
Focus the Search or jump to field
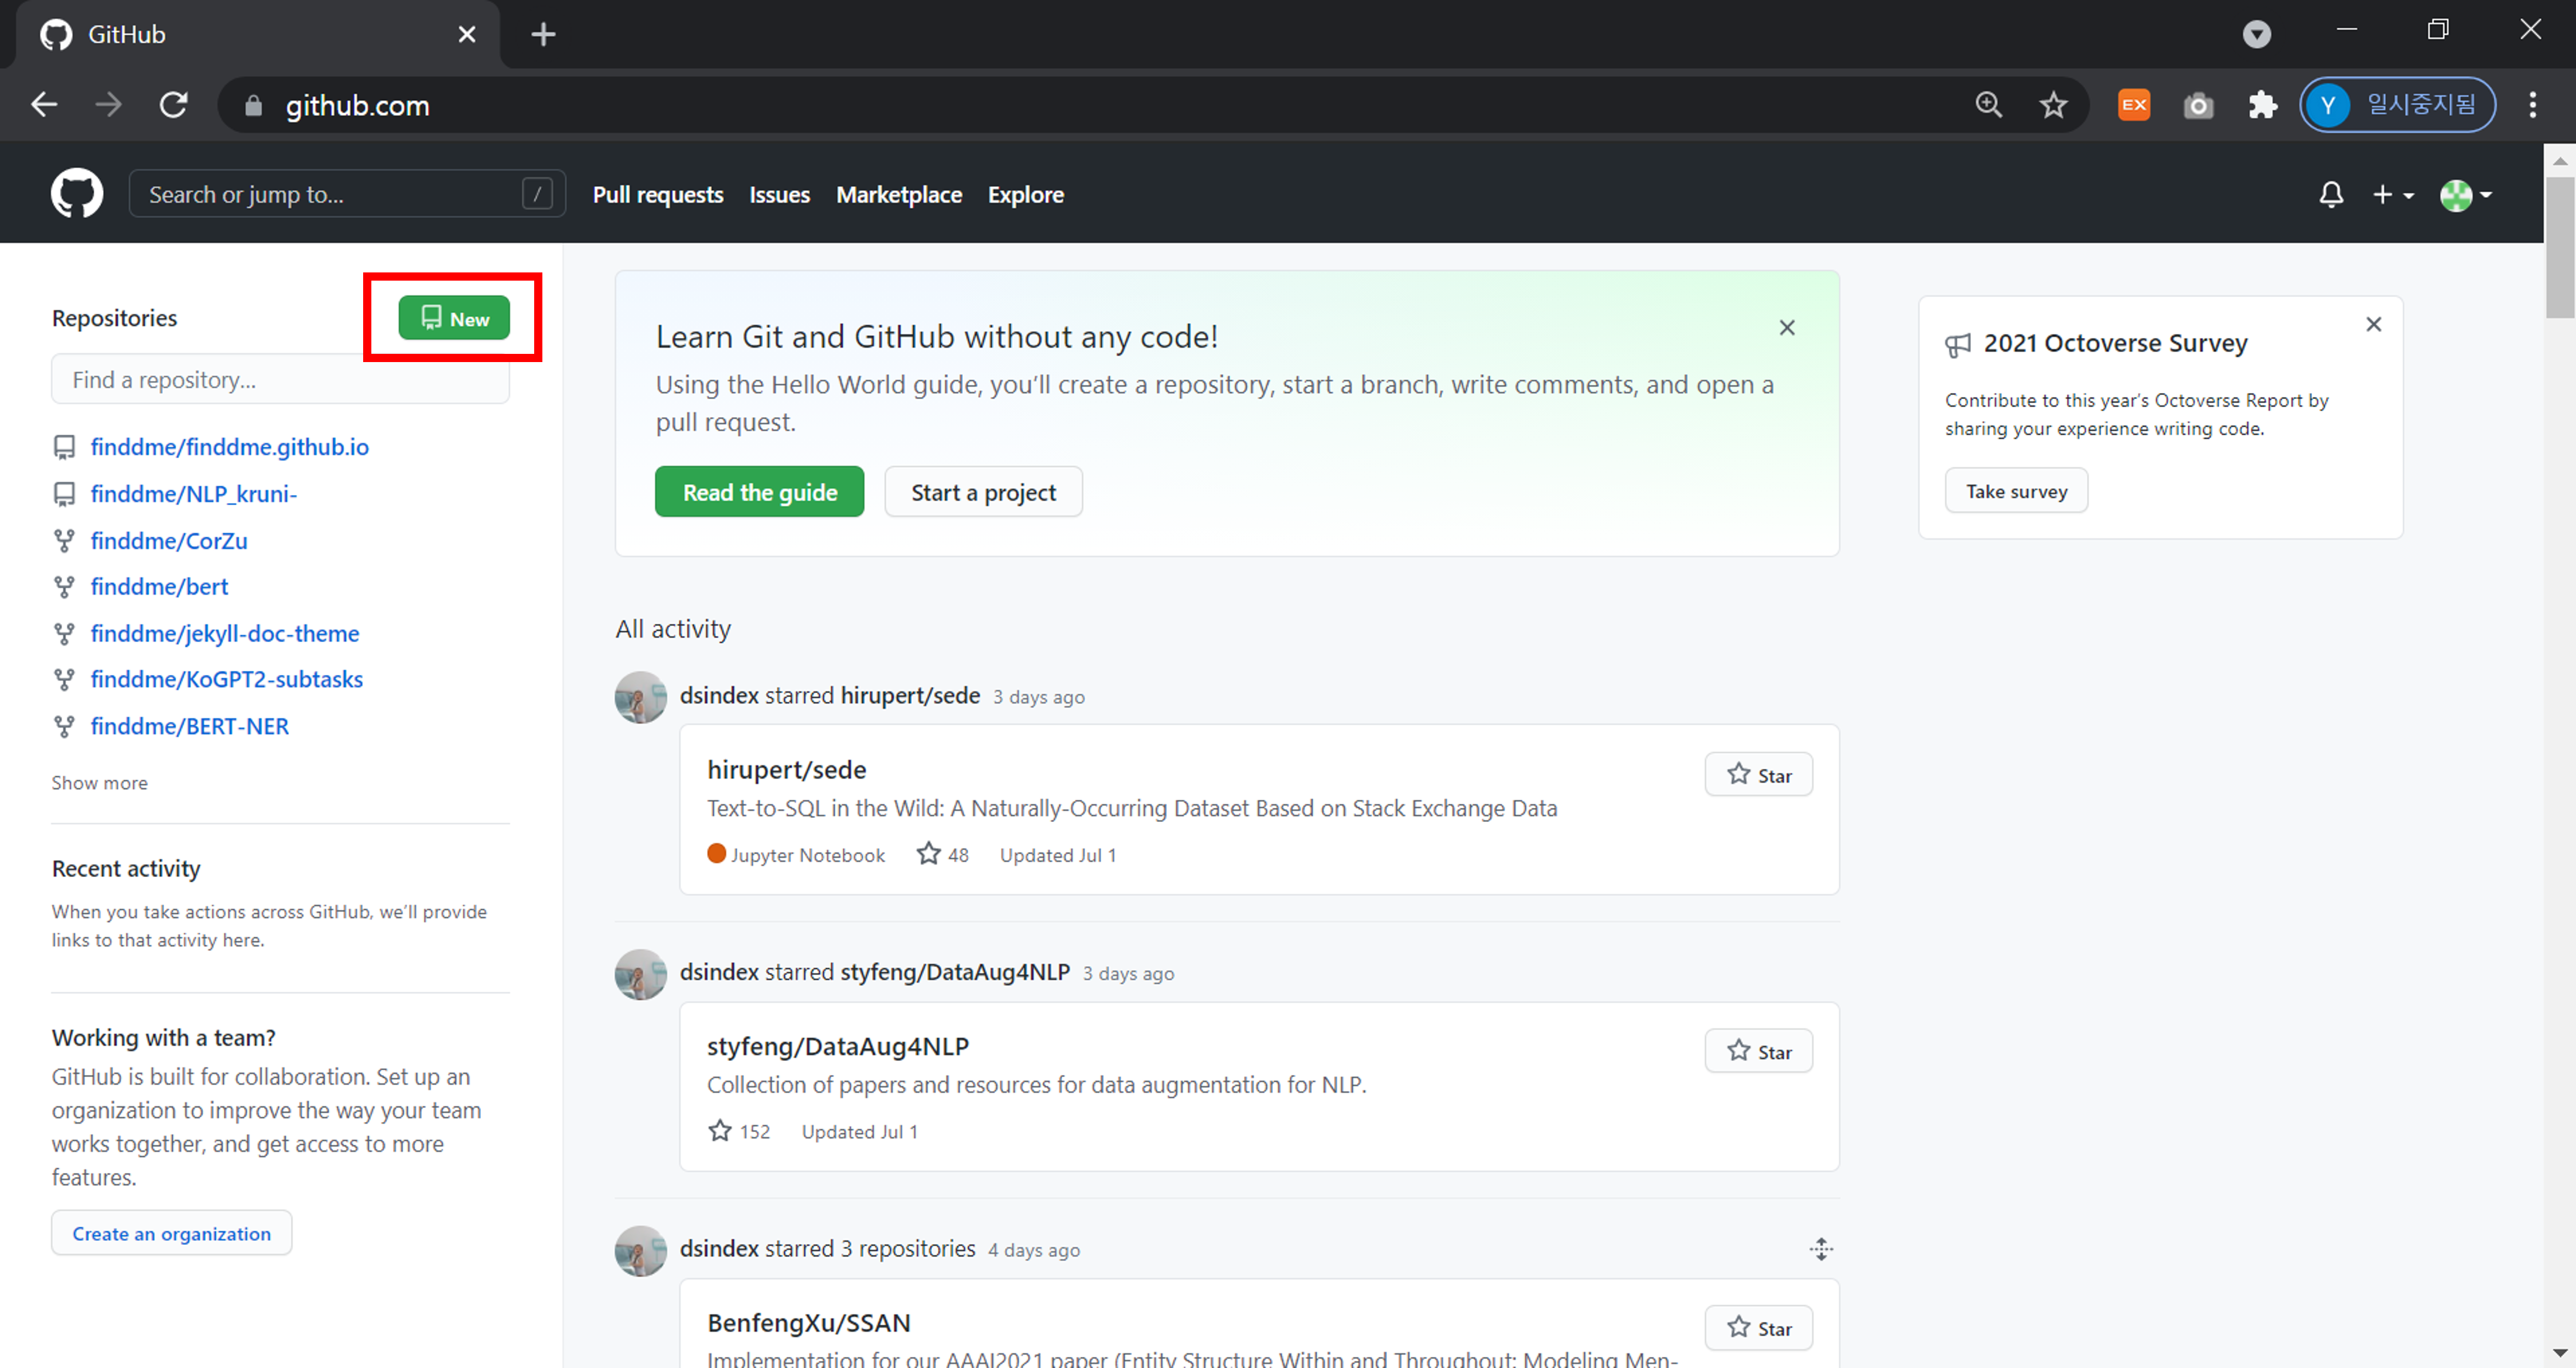click(347, 194)
